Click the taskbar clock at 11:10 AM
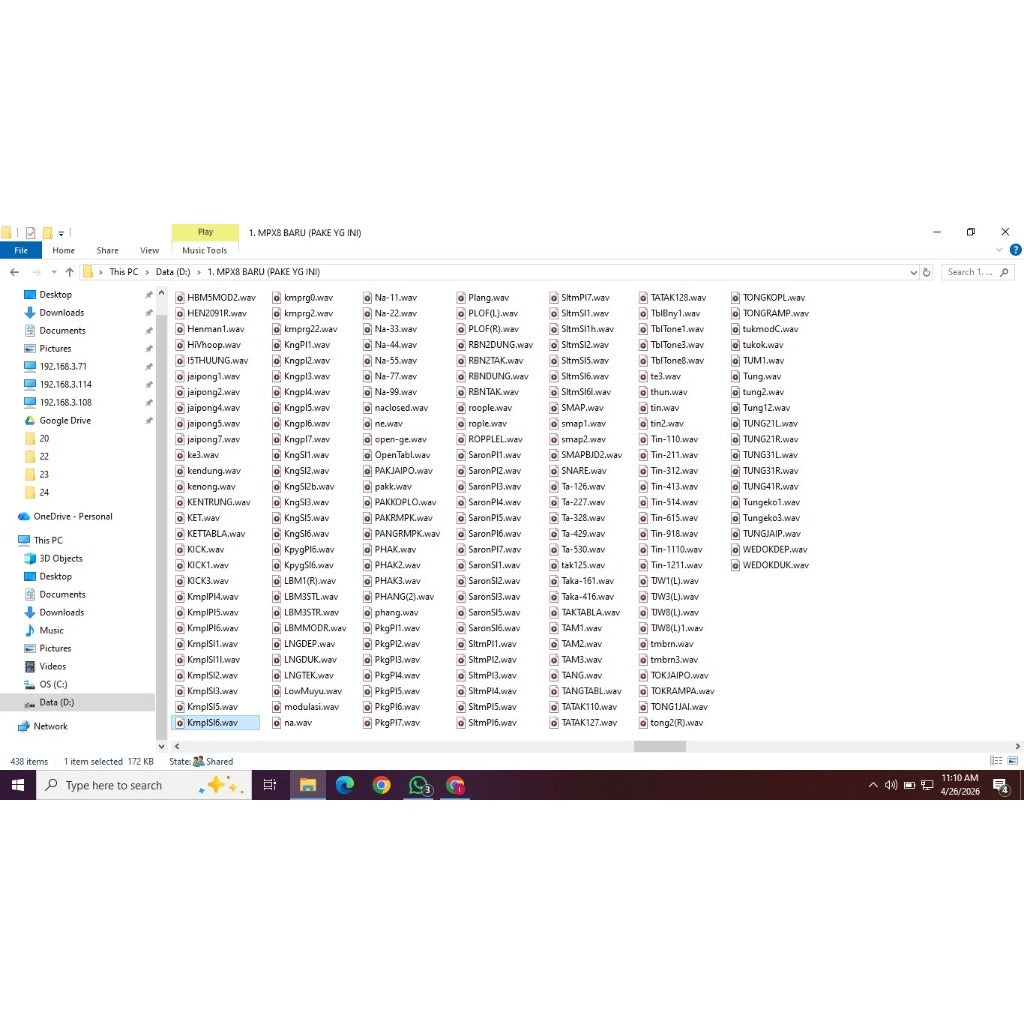Viewport: 1024px width, 1024px height. pyautogui.click(x=959, y=784)
